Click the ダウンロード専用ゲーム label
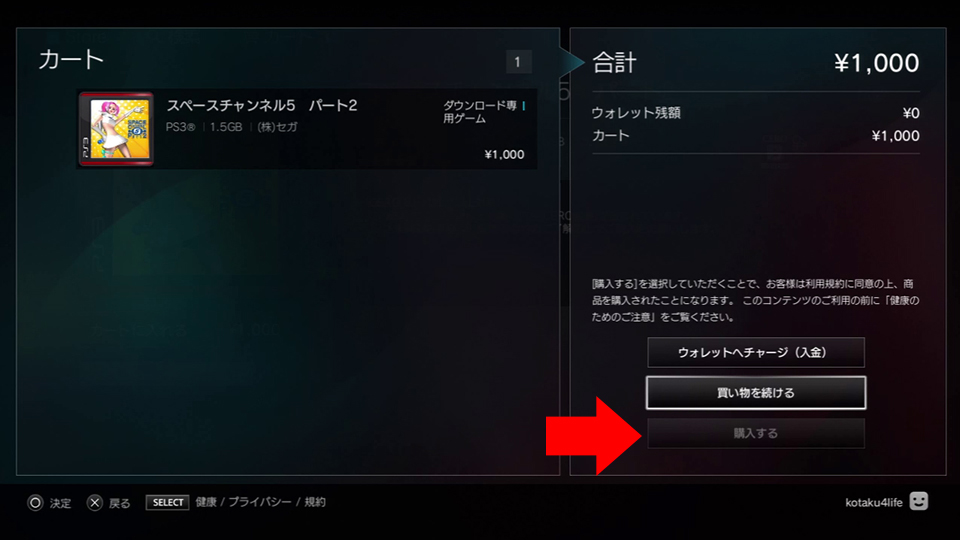This screenshot has height=540, width=960. 480,112
